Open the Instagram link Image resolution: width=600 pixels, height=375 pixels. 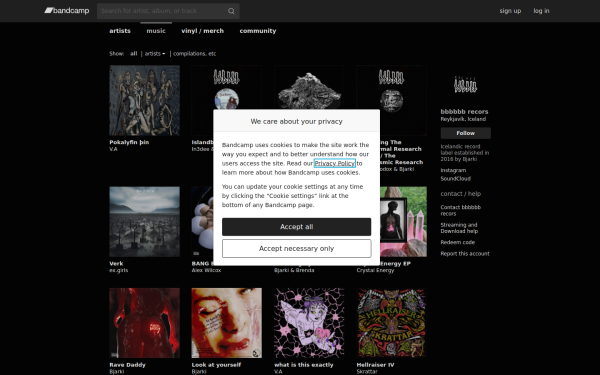click(453, 170)
